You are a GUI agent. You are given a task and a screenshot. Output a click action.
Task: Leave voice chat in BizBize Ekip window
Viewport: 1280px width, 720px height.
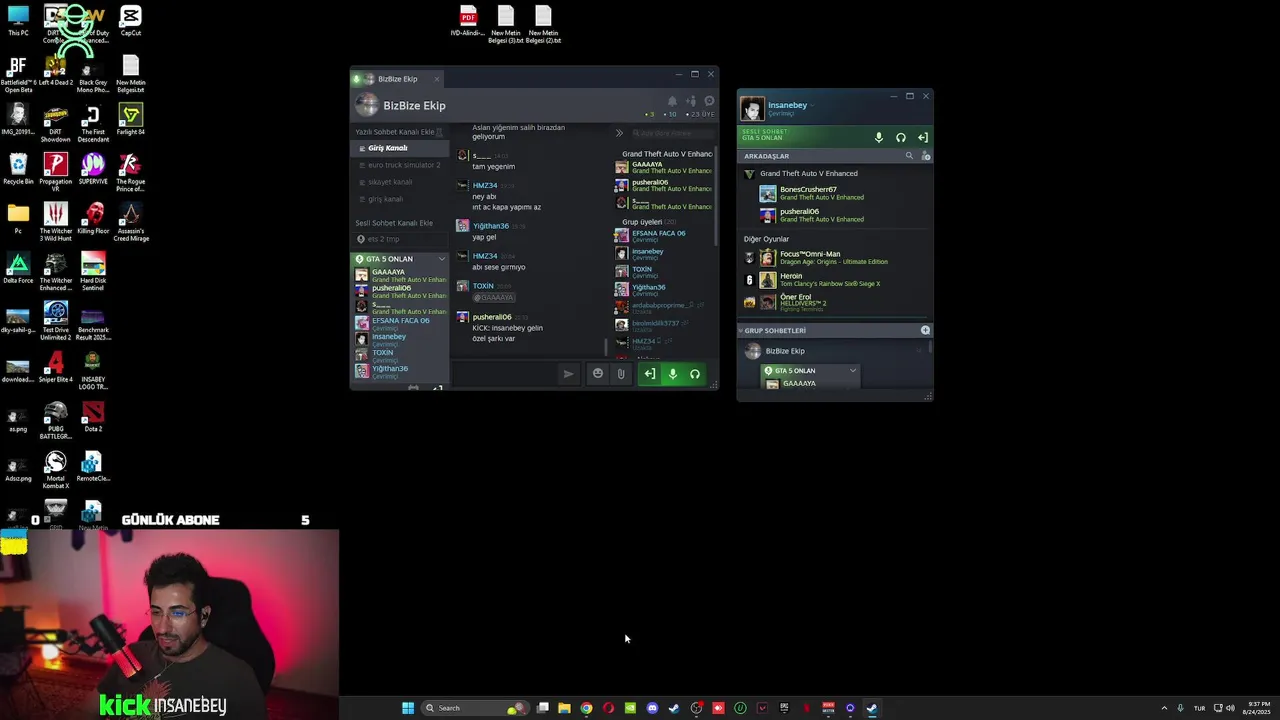pos(650,374)
